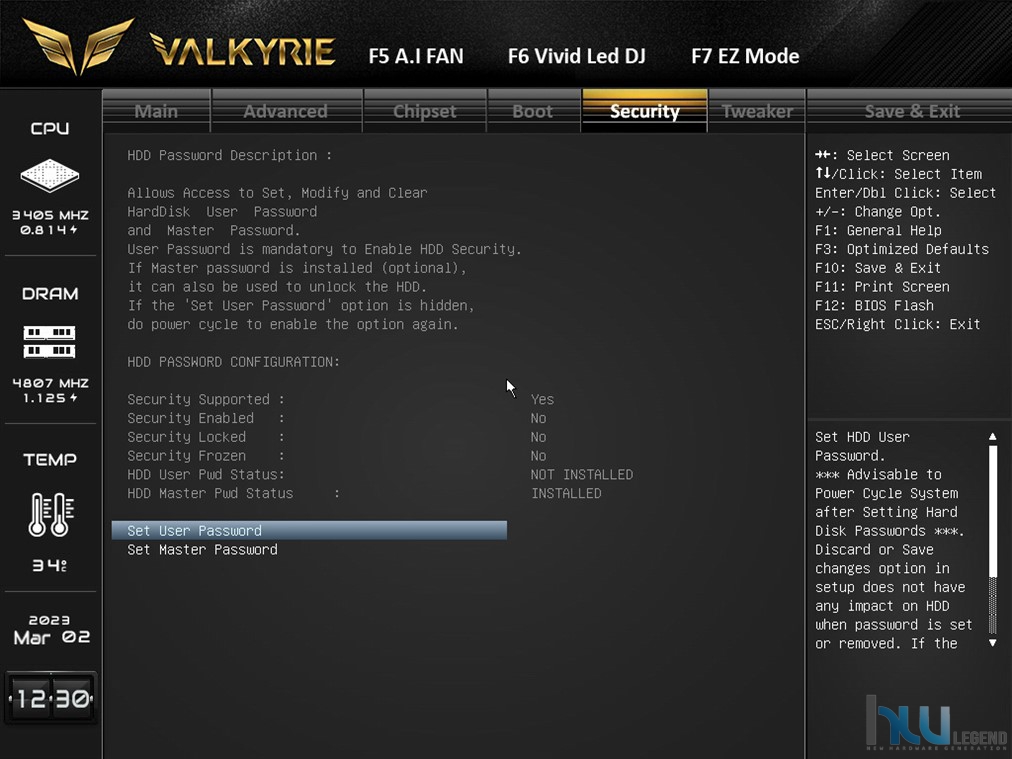Image resolution: width=1012 pixels, height=759 pixels.
Task: Click the 34° temperature reading
Action: [x=50, y=565]
